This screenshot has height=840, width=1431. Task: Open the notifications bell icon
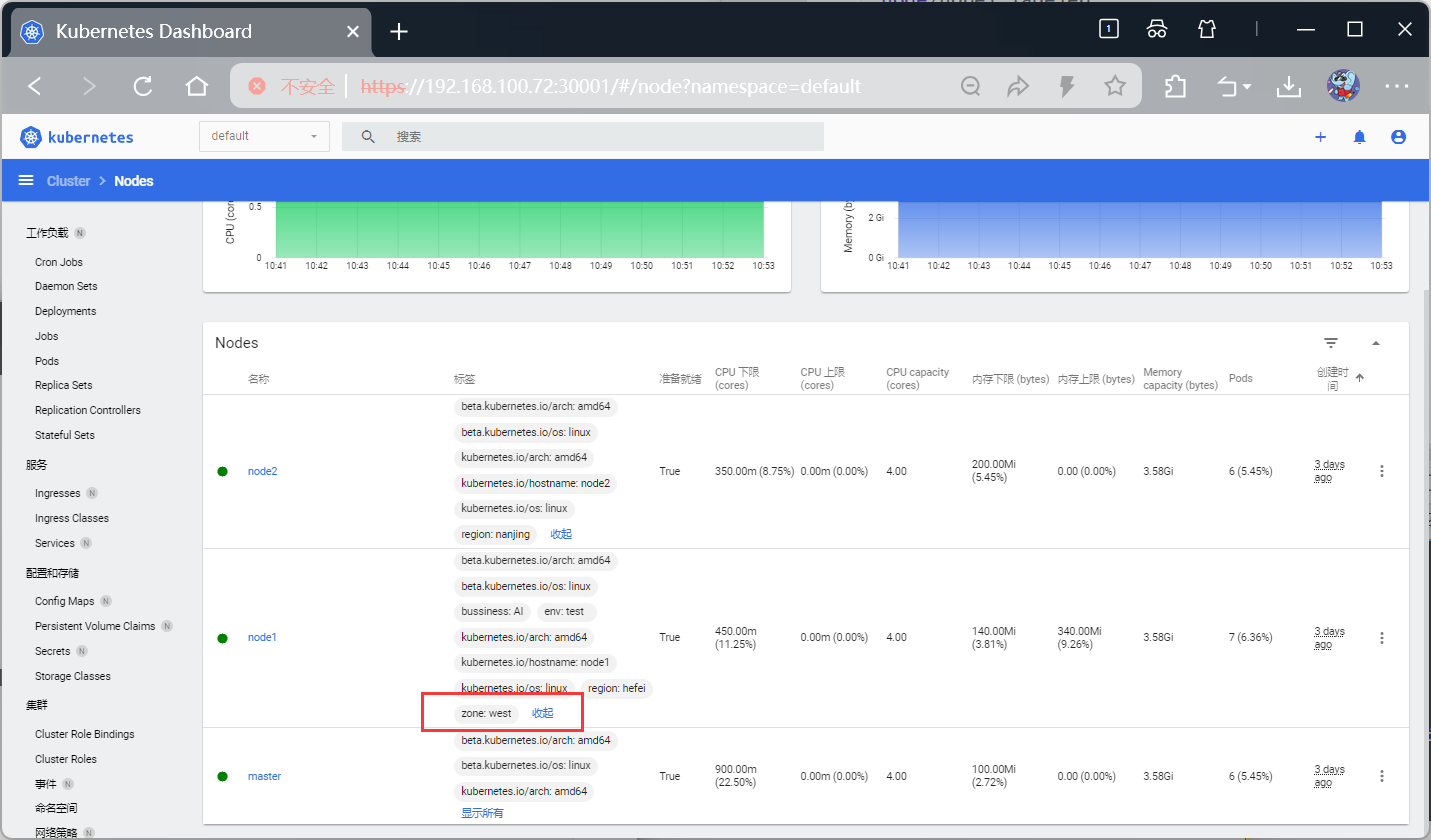click(x=1359, y=137)
